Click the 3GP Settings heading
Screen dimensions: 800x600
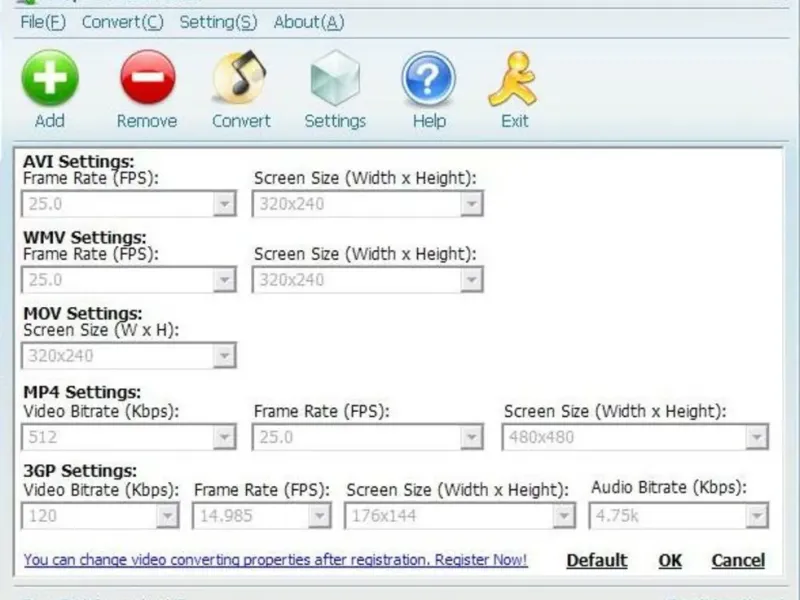coord(80,470)
